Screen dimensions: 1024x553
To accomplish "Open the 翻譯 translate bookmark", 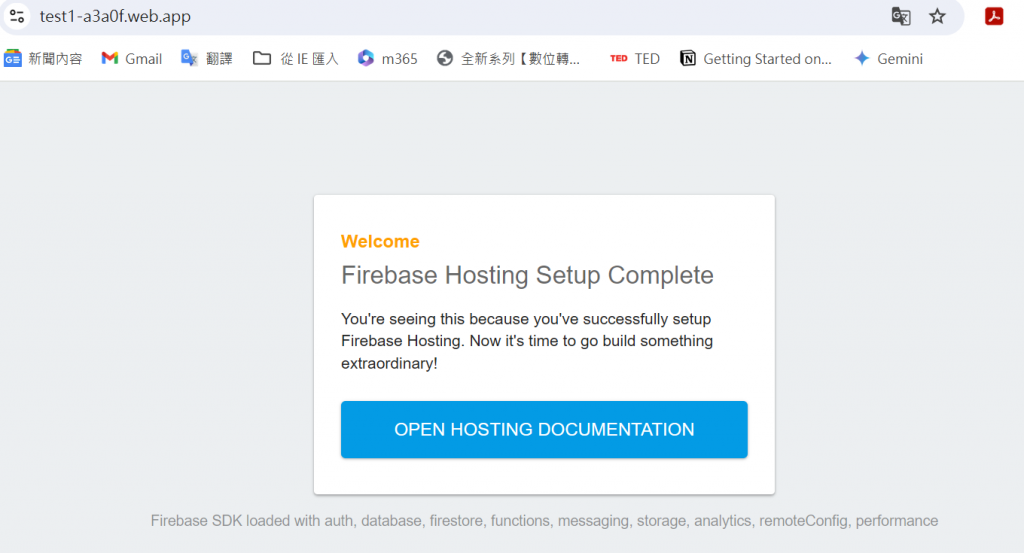I will (206, 59).
